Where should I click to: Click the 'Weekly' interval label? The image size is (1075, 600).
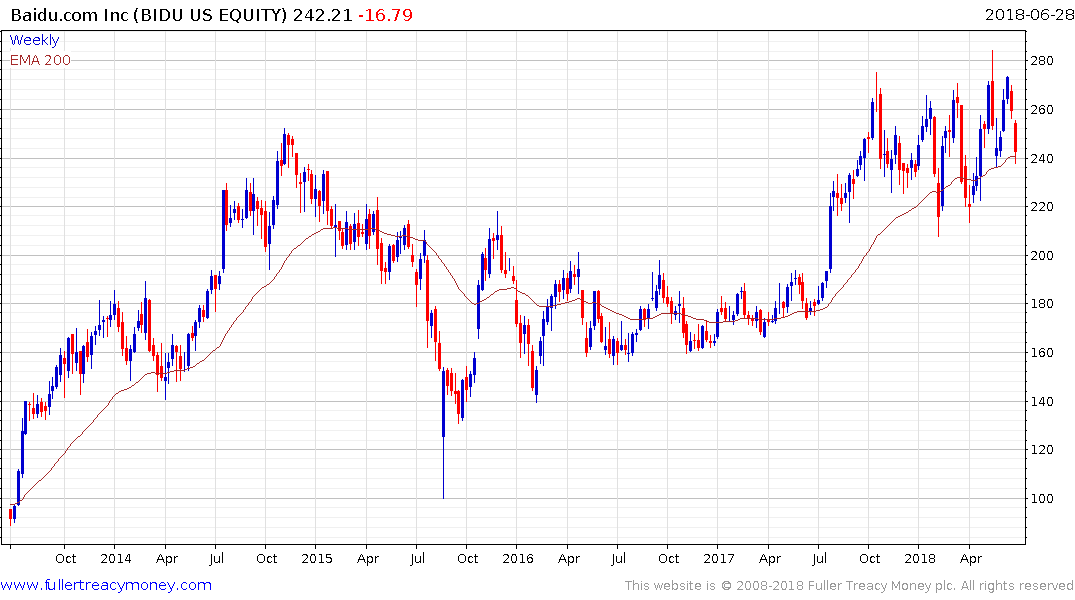tap(34, 40)
